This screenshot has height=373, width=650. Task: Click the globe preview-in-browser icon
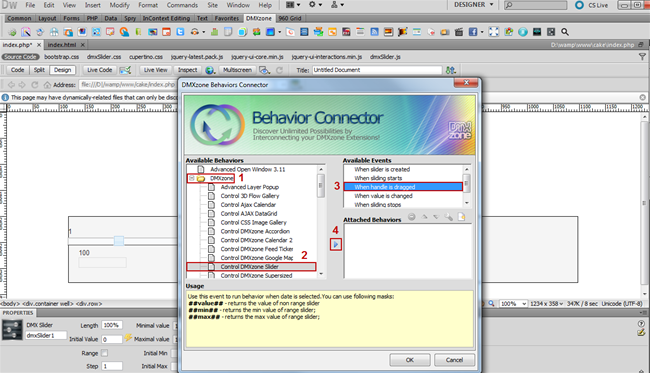[210, 70]
